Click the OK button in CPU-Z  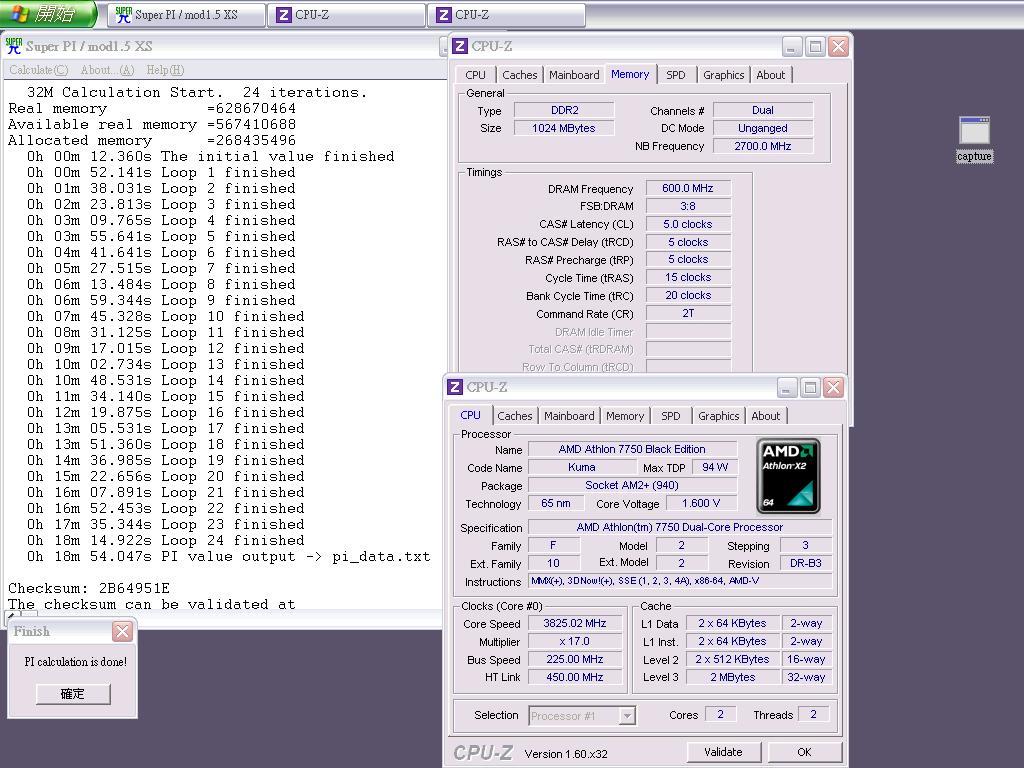(805, 752)
